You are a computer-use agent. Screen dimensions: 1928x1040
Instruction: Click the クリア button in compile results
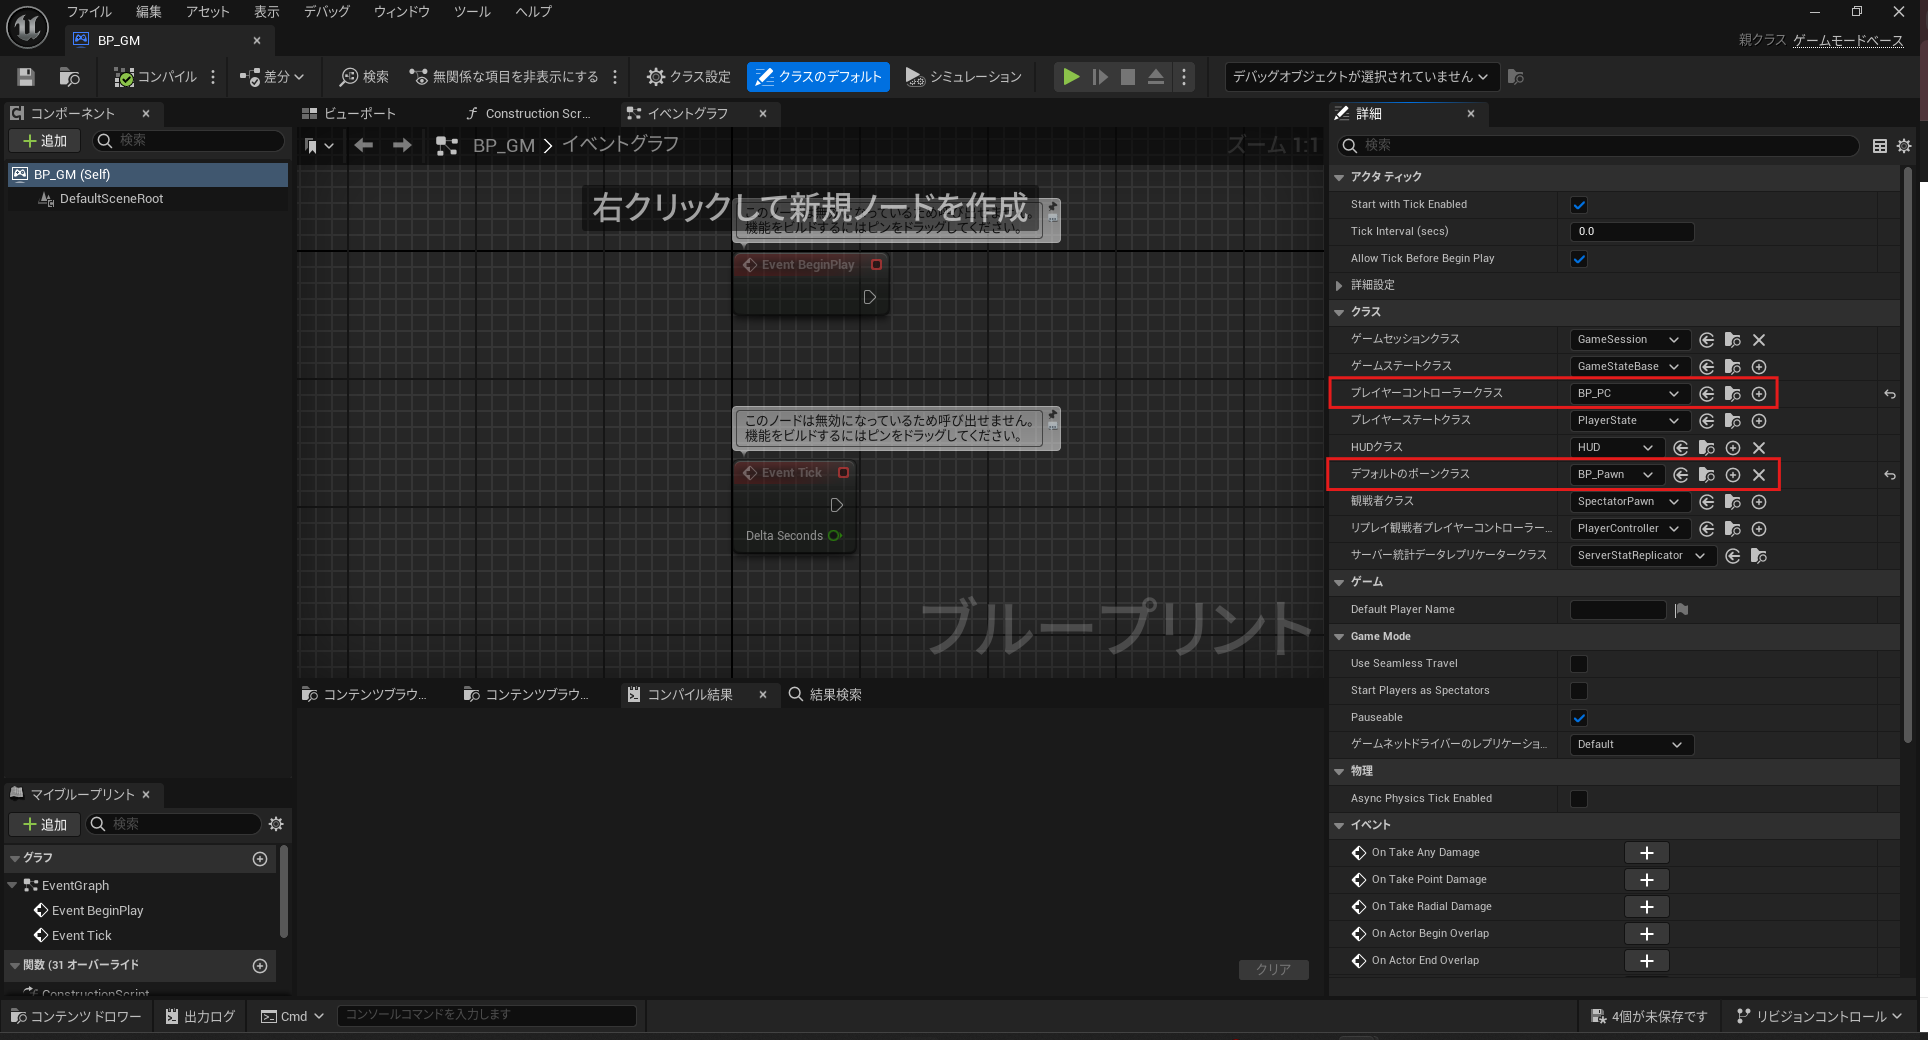[x=1273, y=969]
